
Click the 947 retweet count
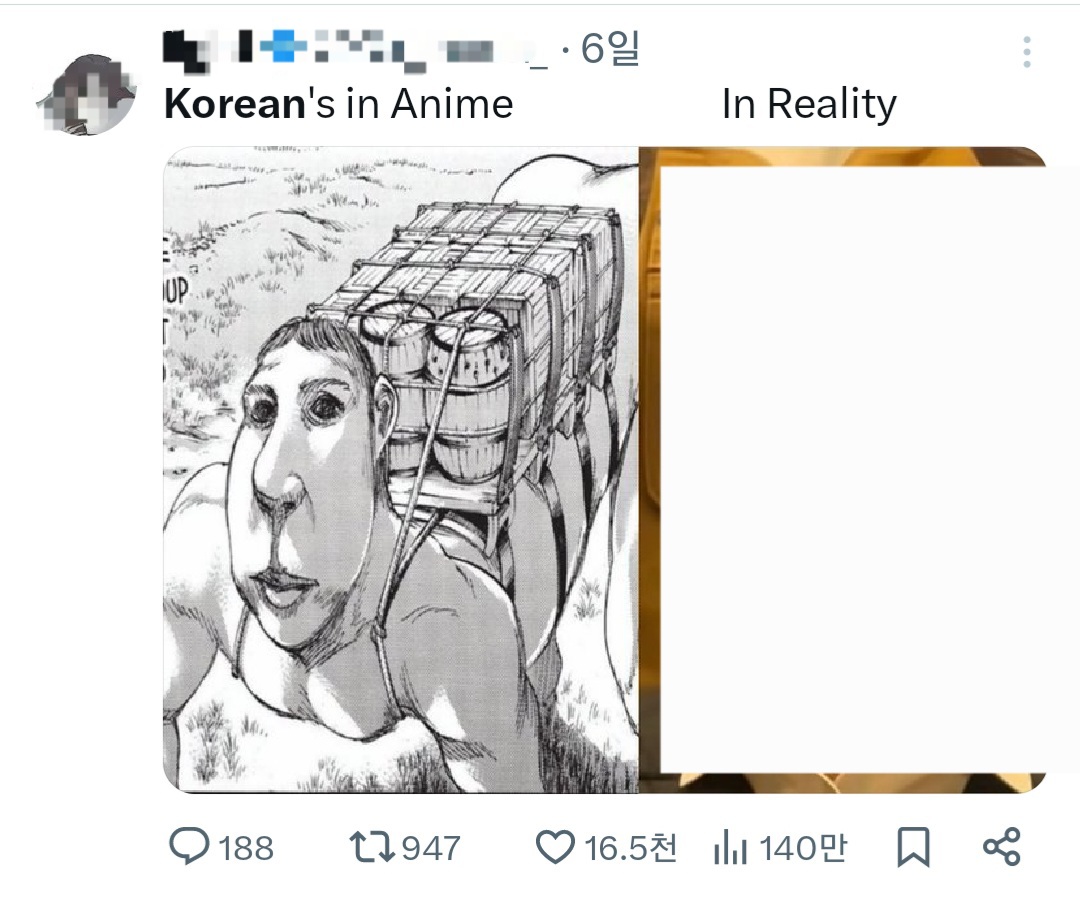pyautogui.click(x=431, y=849)
